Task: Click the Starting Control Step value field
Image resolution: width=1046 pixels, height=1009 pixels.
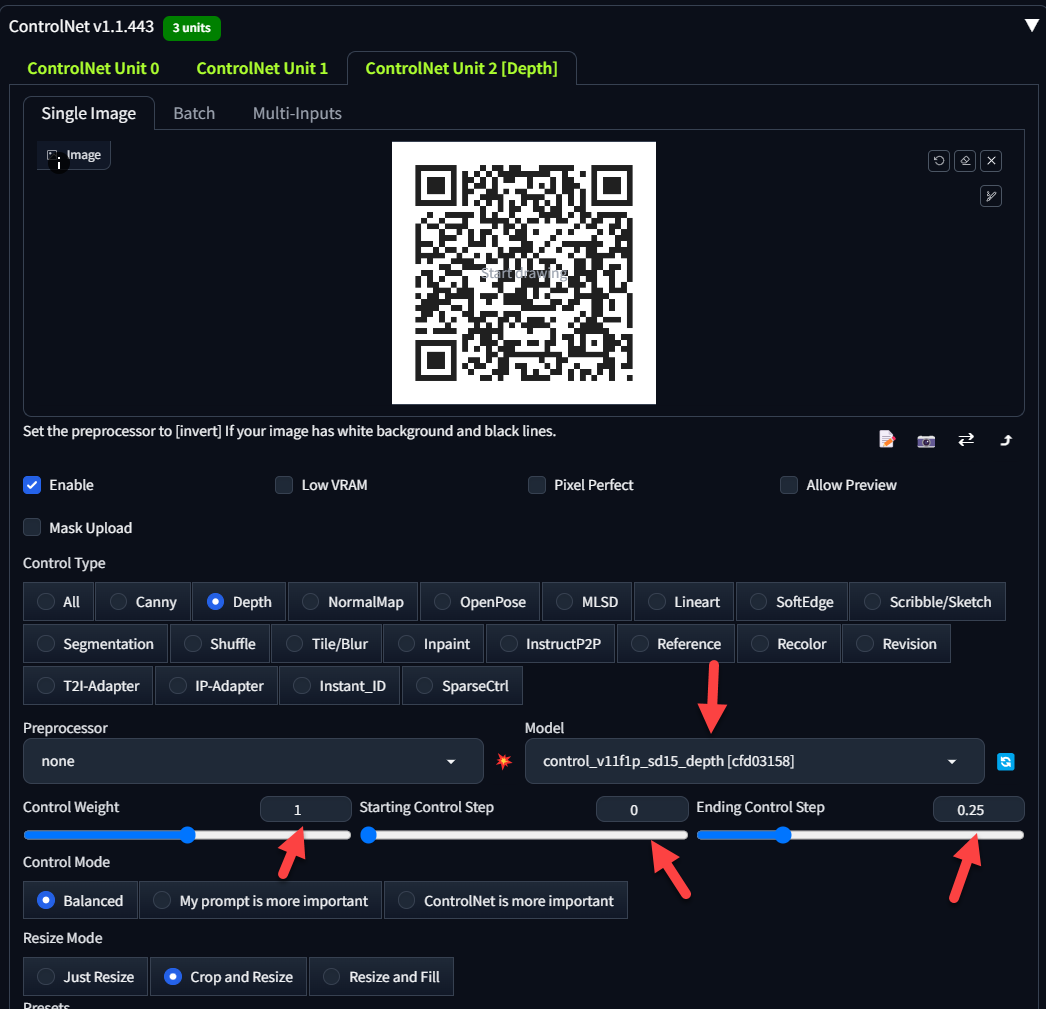Action: [x=642, y=810]
